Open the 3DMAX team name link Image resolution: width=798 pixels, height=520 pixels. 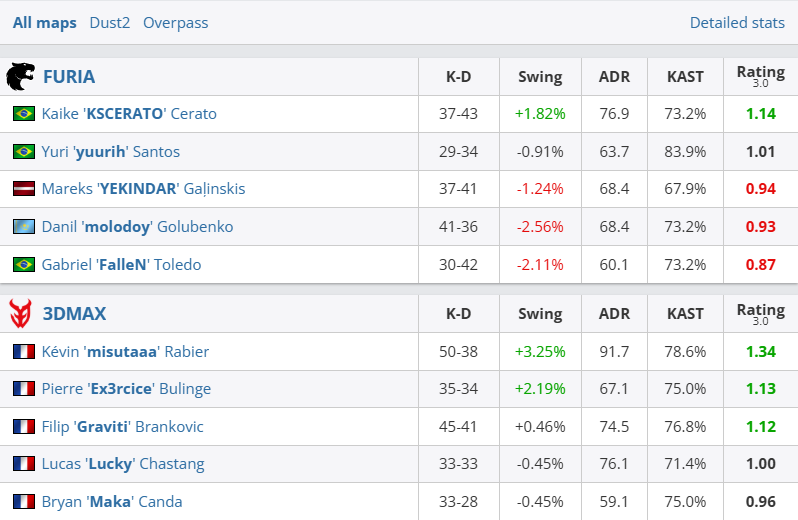[74, 314]
